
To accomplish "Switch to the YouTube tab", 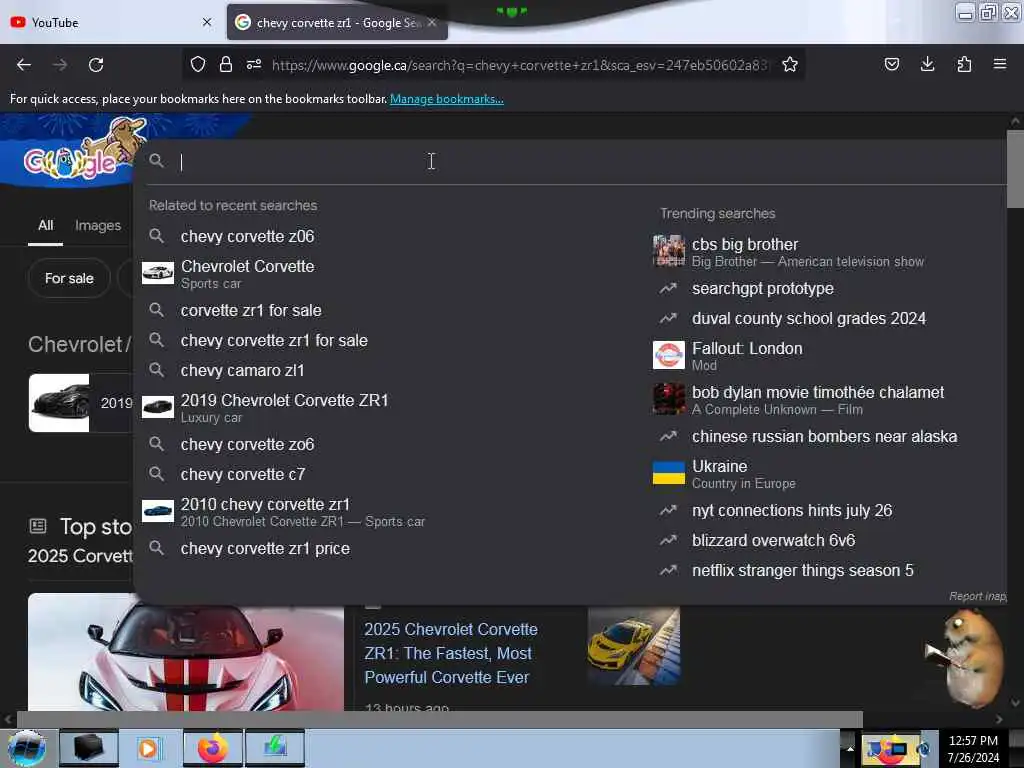I will pyautogui.click(x=111, y=22).
